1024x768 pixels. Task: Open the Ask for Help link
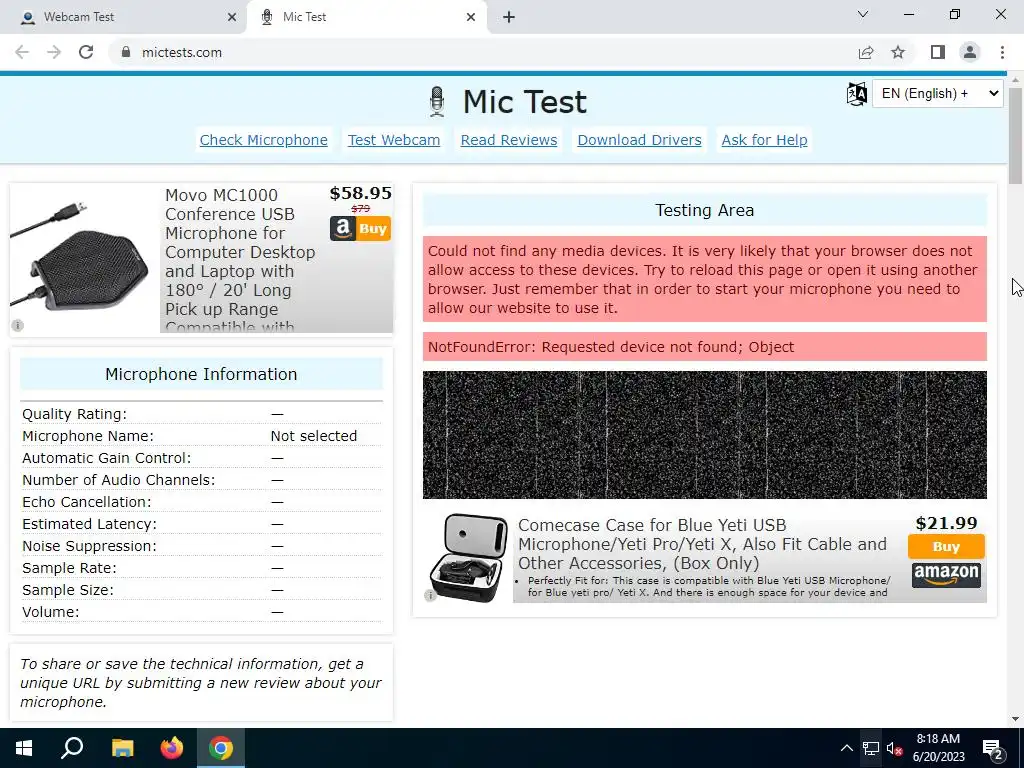pyautogui.click(x=765, y=140)
